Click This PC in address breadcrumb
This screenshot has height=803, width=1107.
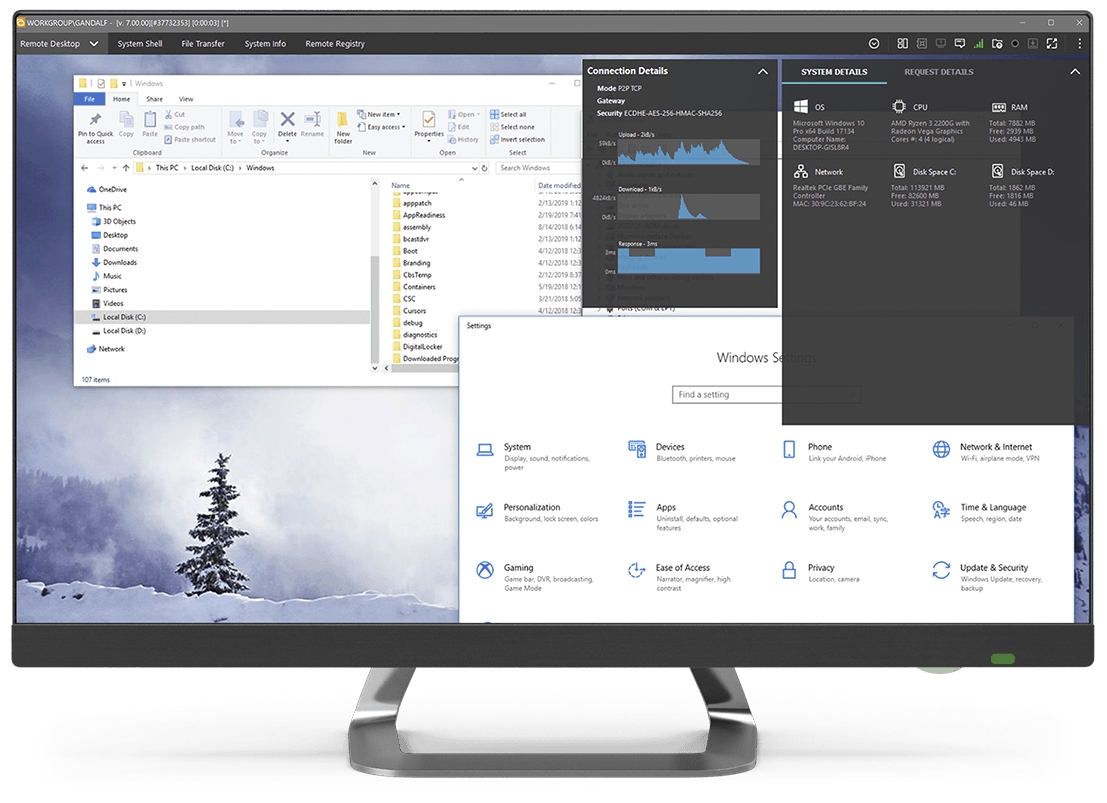[x=167, y=168]
